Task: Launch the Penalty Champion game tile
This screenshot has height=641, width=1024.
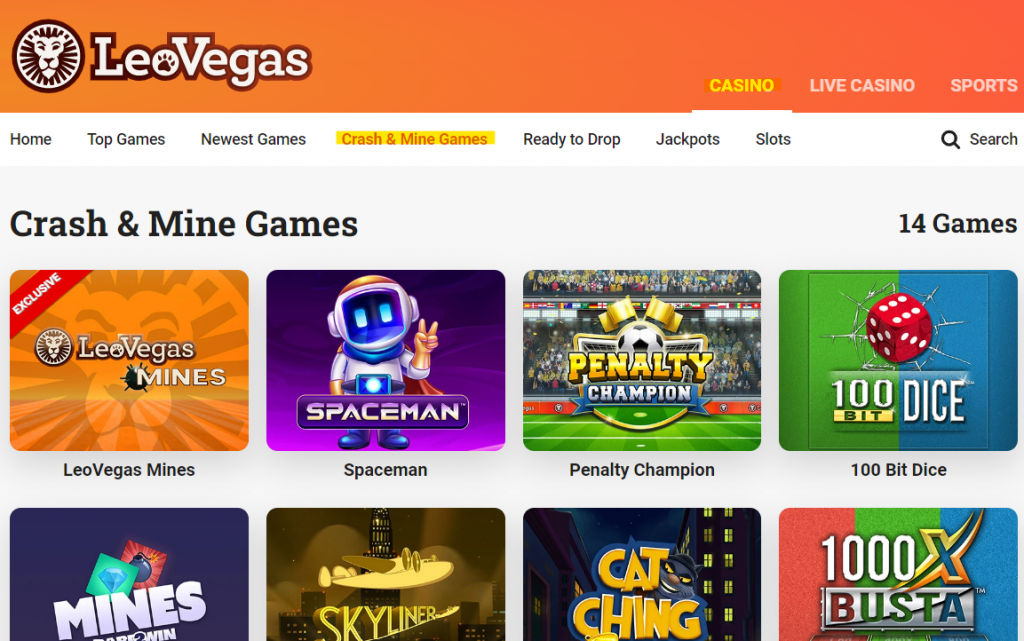Action: tap(642, 360)
